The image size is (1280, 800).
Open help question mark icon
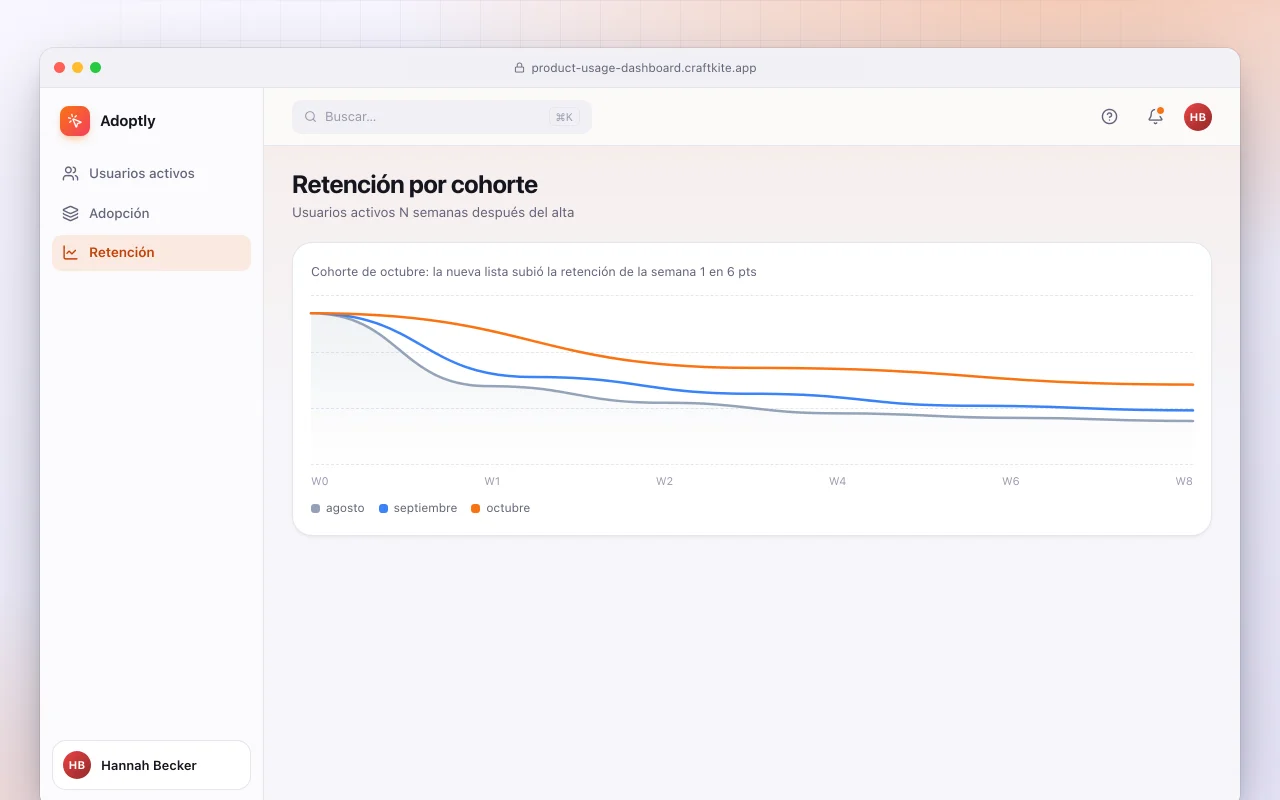pos(1109,117)
